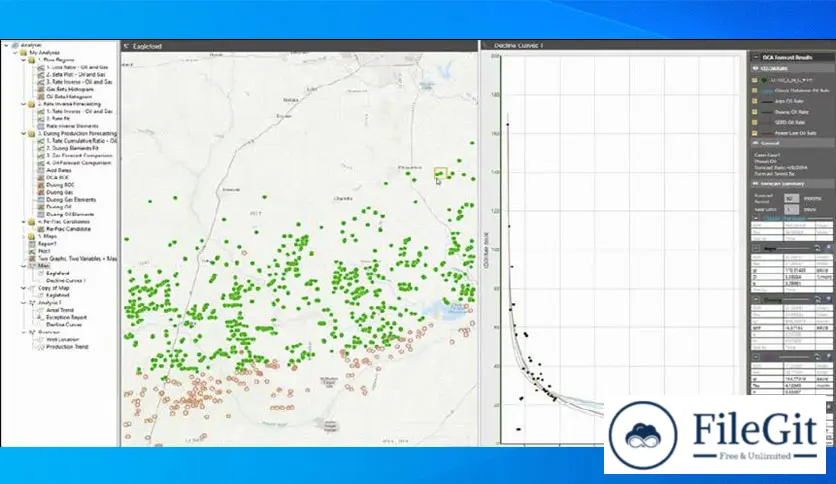Select Eagleford under Copy of Map
Image resolution: width=836 pixels, height=484 pixels.
[57, 295]
